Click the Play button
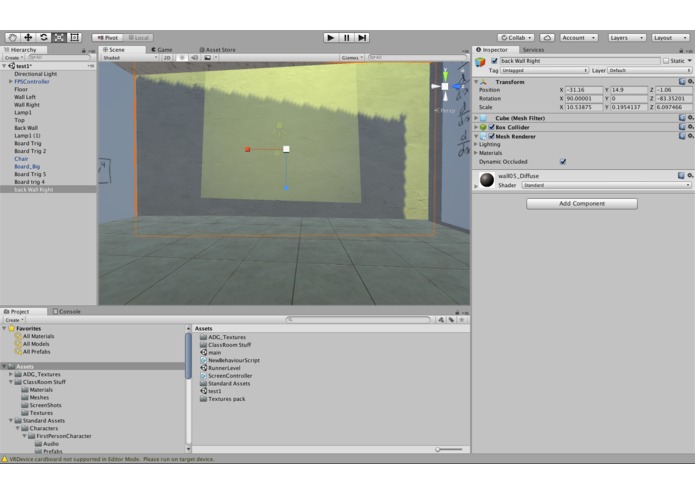 click(x=331, y=38)
